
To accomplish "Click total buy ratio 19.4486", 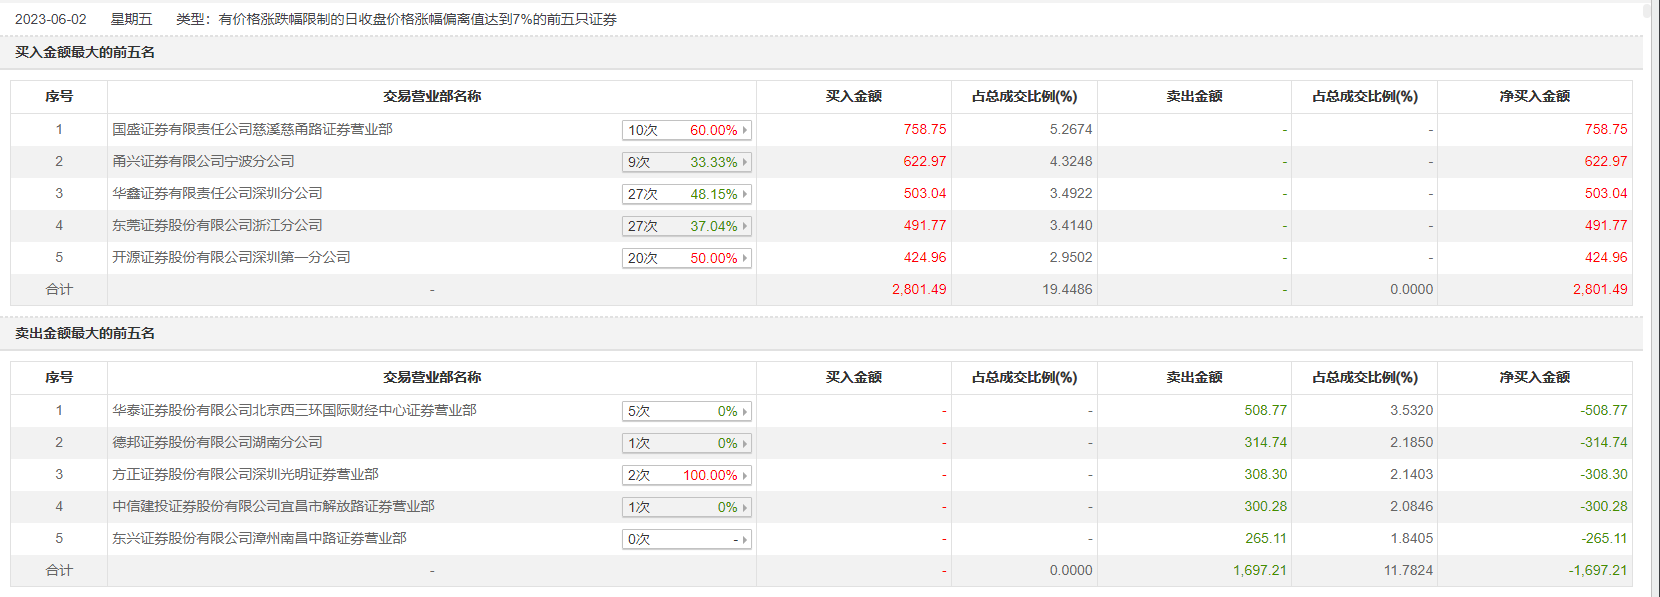I will tap(1067, 289).
